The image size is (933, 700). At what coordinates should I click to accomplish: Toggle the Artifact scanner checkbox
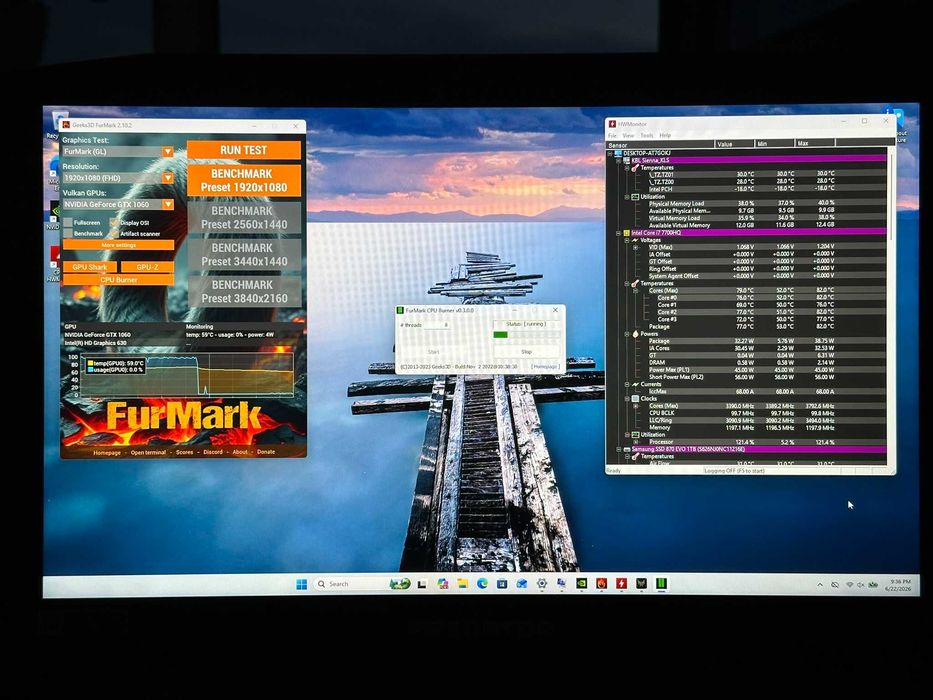(x=114, y=233)
